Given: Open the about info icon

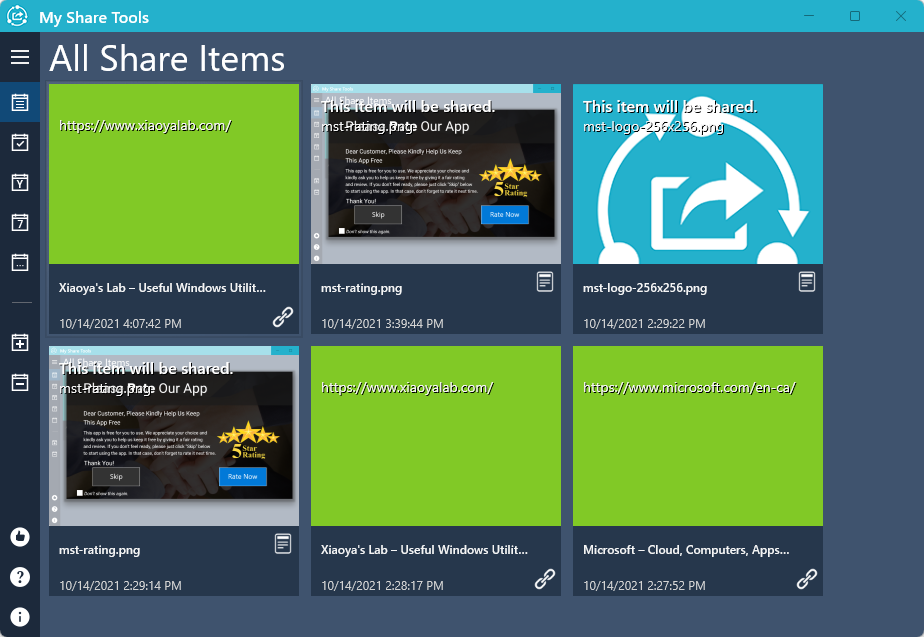Looking at the screenshot, I should tap(20, 617).
